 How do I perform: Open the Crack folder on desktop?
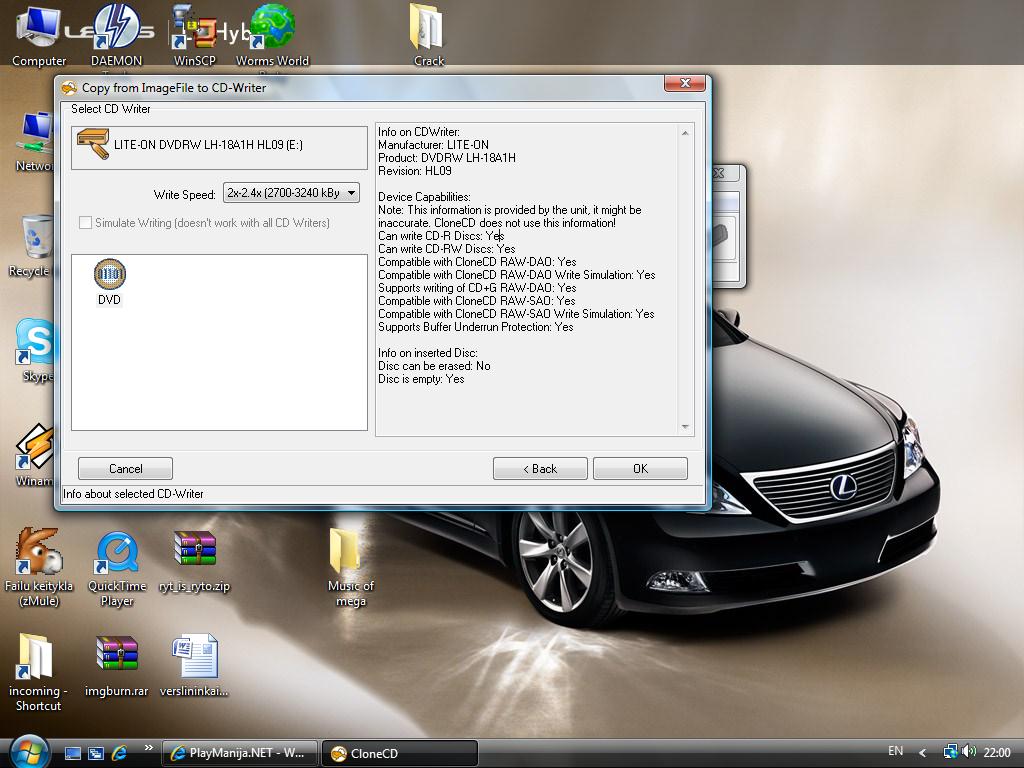pyautogui.click(x=428, y=35)
